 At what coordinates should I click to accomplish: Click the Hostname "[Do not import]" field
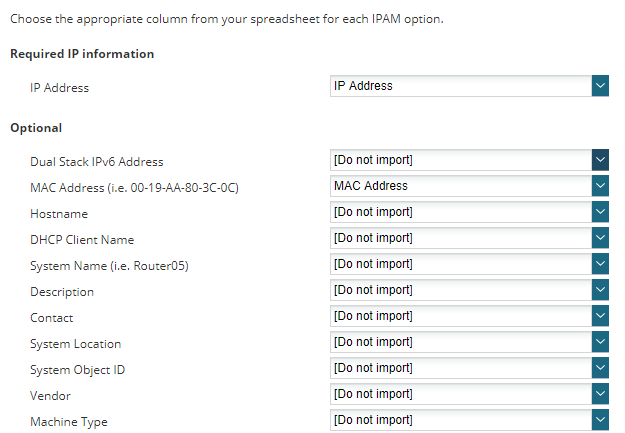(460, 212)
